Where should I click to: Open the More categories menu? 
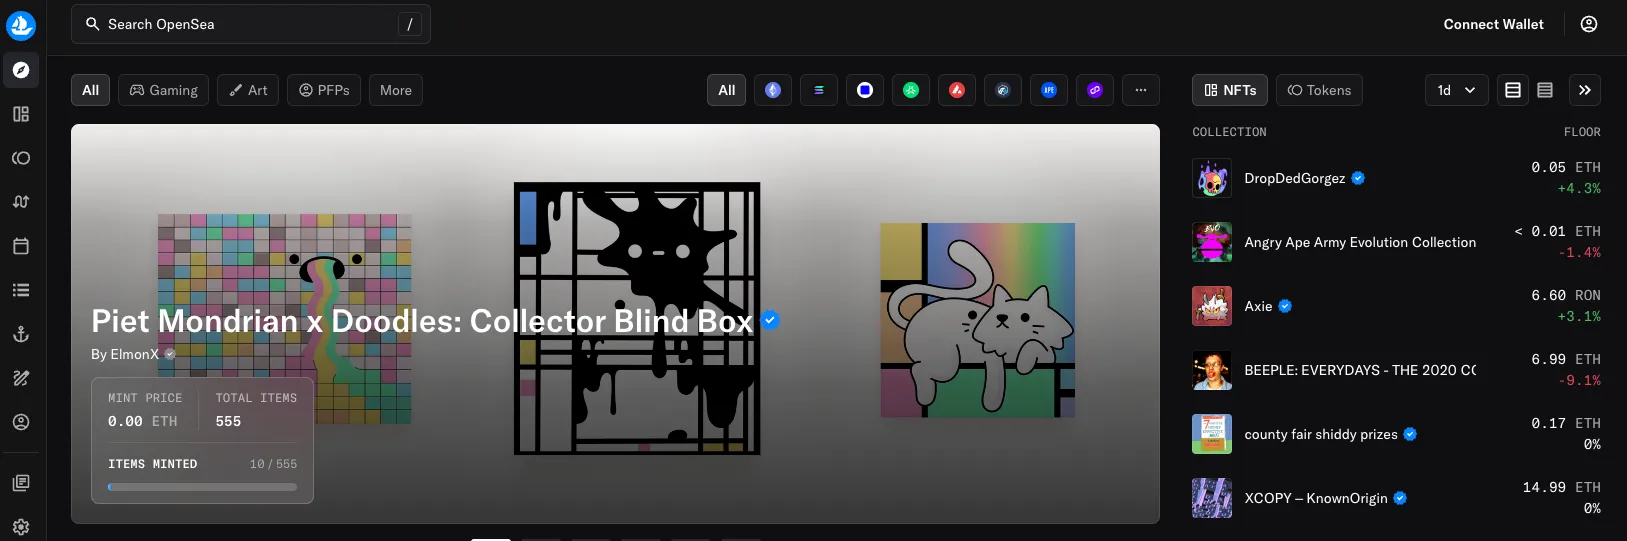pyautogui.click(x=396, y=90)
